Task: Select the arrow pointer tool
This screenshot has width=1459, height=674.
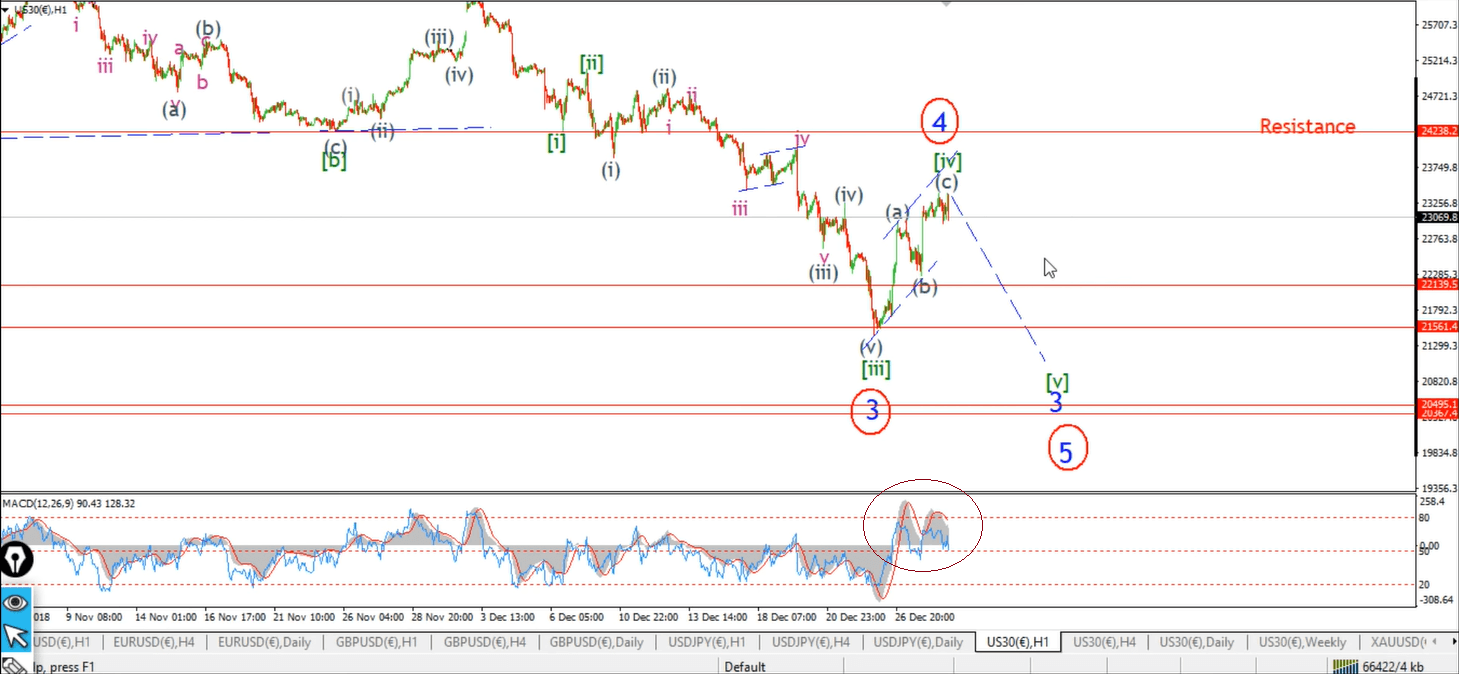Action: click(16, 635)
